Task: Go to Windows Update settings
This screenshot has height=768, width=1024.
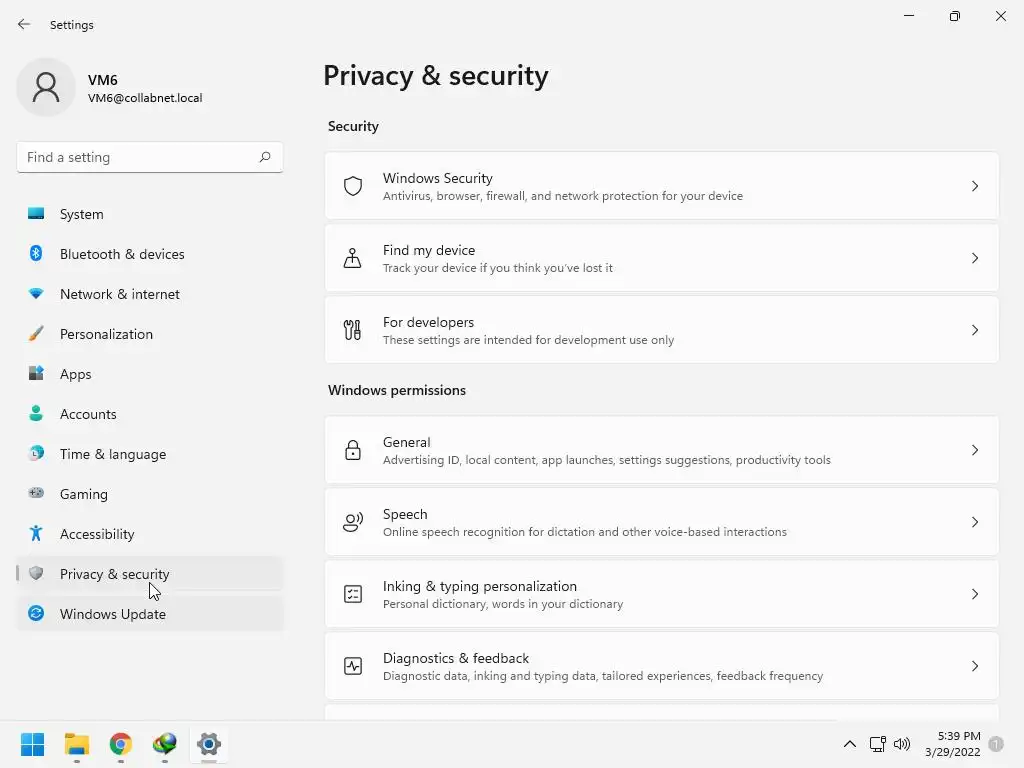Action: (x=112, y=614)
